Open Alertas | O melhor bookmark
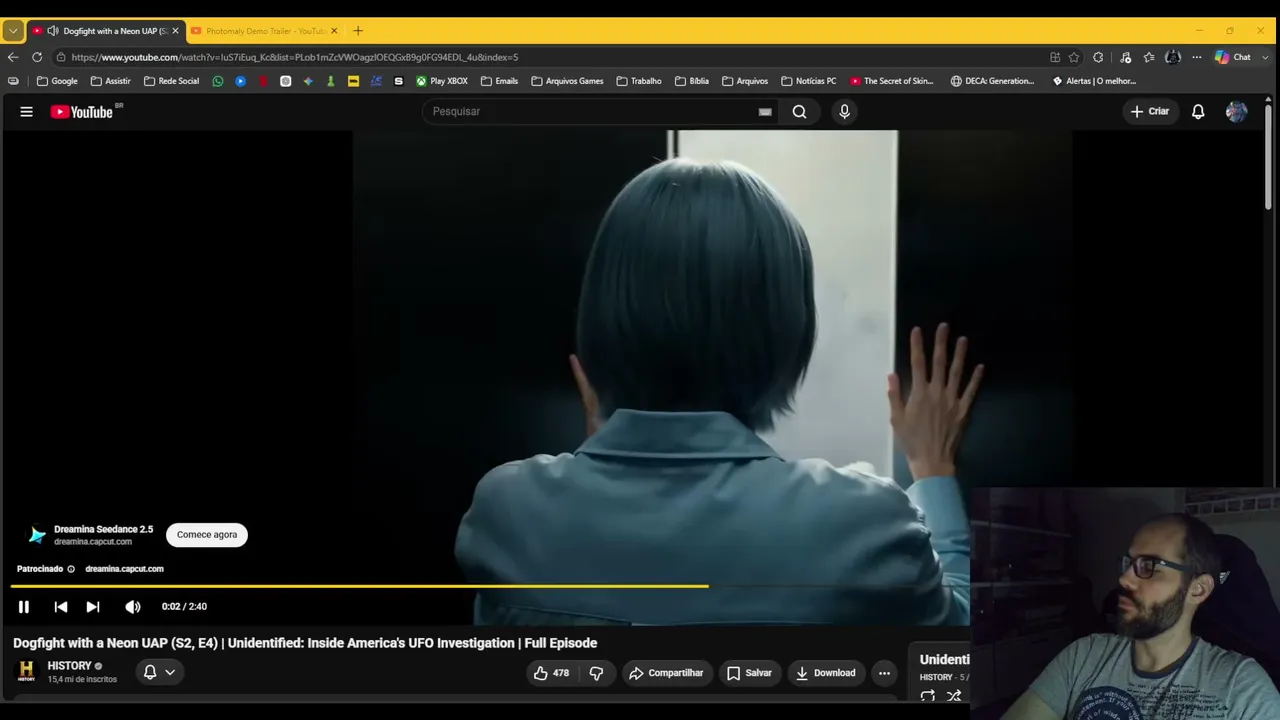The image size is (1280, 720). [x=1094, y=81]
